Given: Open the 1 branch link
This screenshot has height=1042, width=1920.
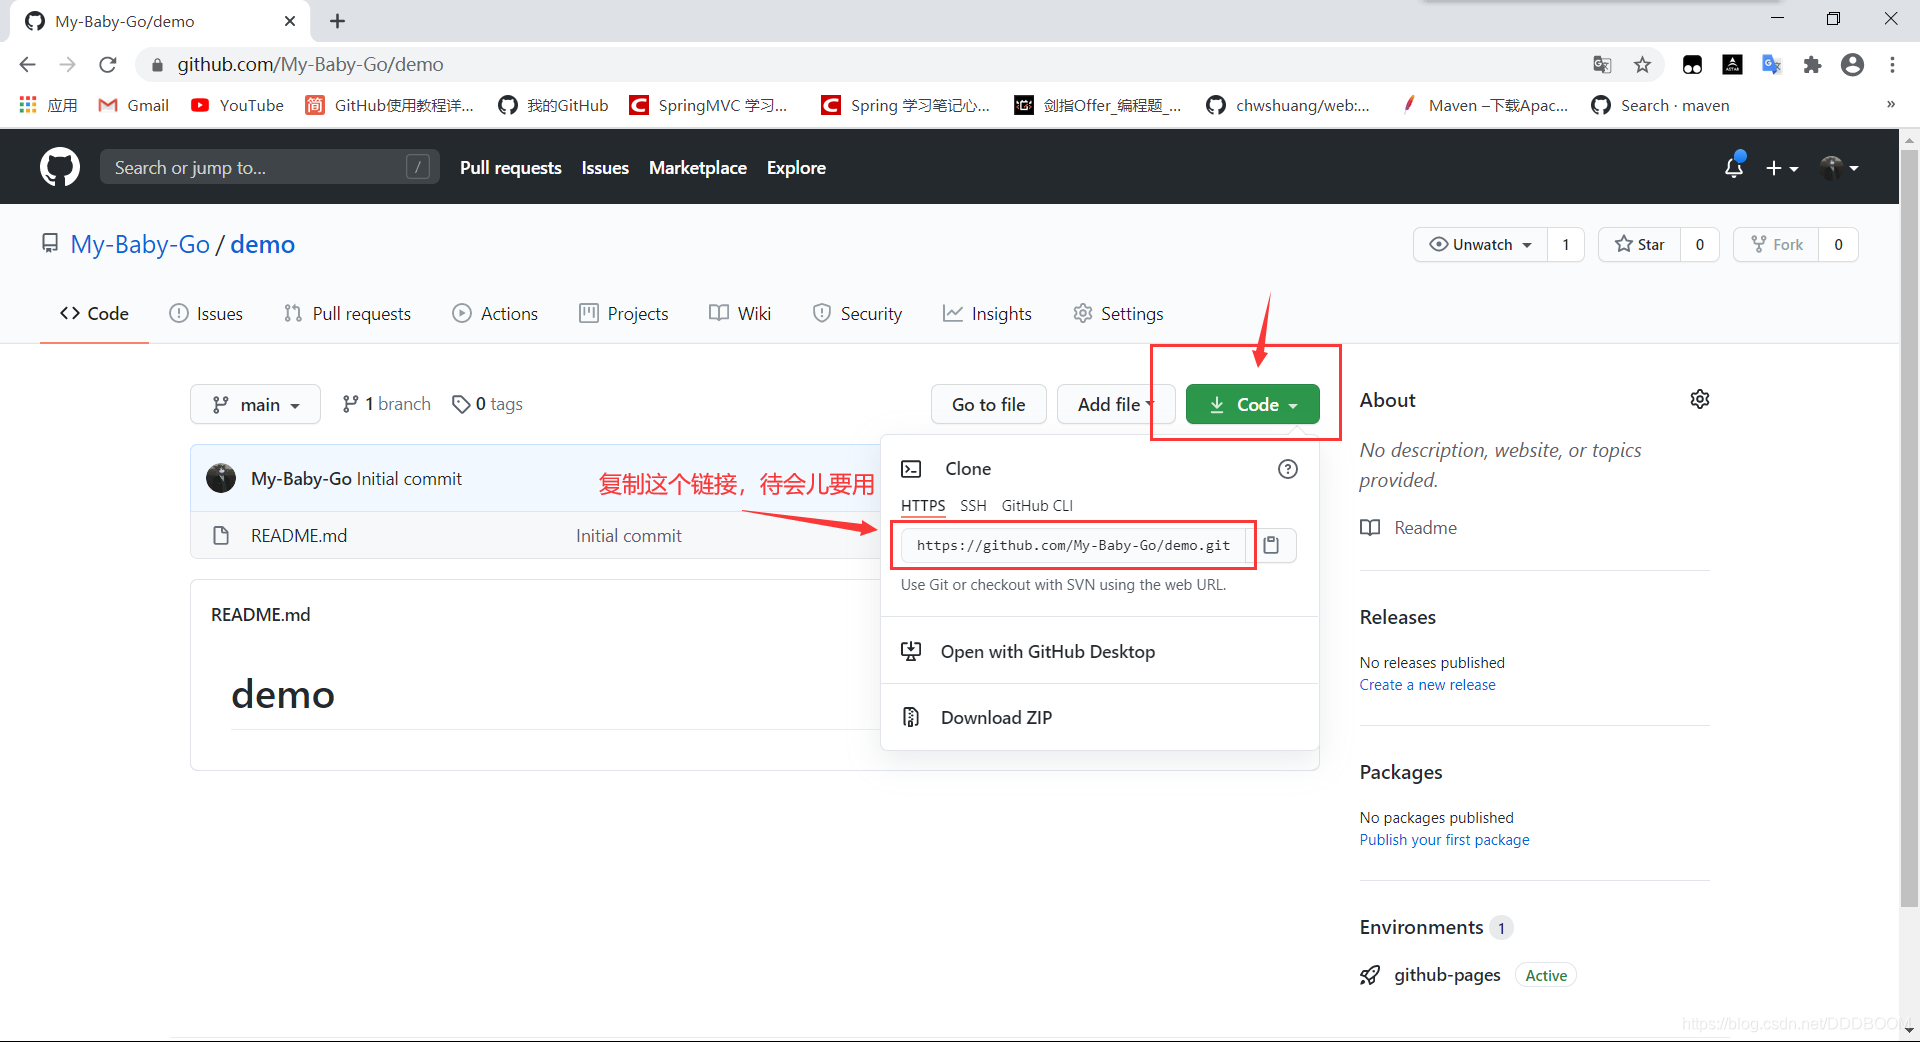Looking at the screenshot, I should coord(386,404).
